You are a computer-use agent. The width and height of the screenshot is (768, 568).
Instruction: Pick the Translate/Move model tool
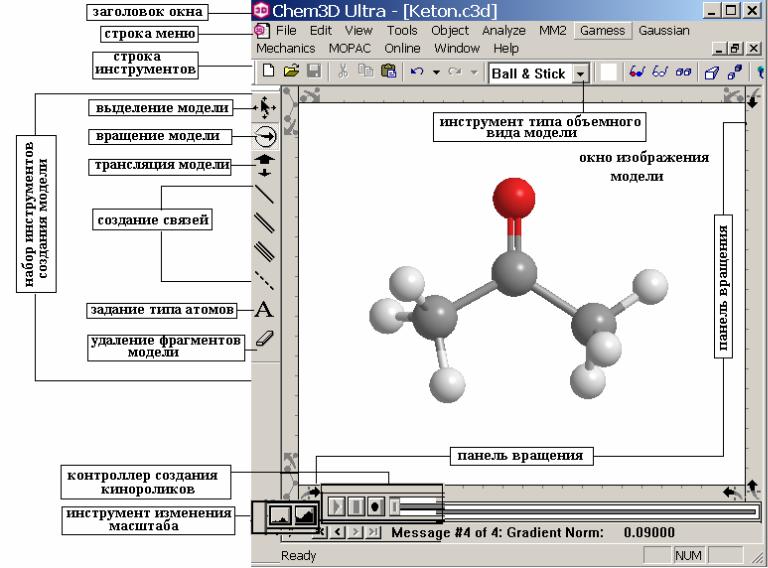[x=264, y=165]
